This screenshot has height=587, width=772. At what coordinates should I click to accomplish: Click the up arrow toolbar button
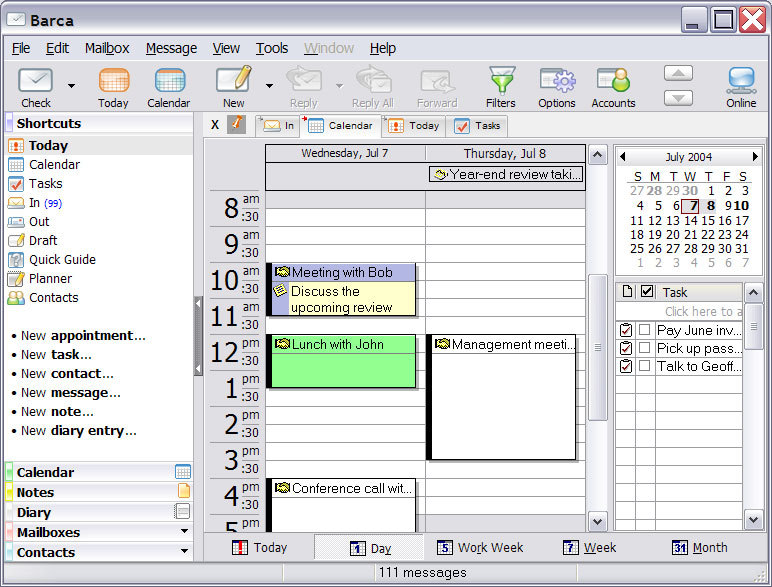[678, 73]
